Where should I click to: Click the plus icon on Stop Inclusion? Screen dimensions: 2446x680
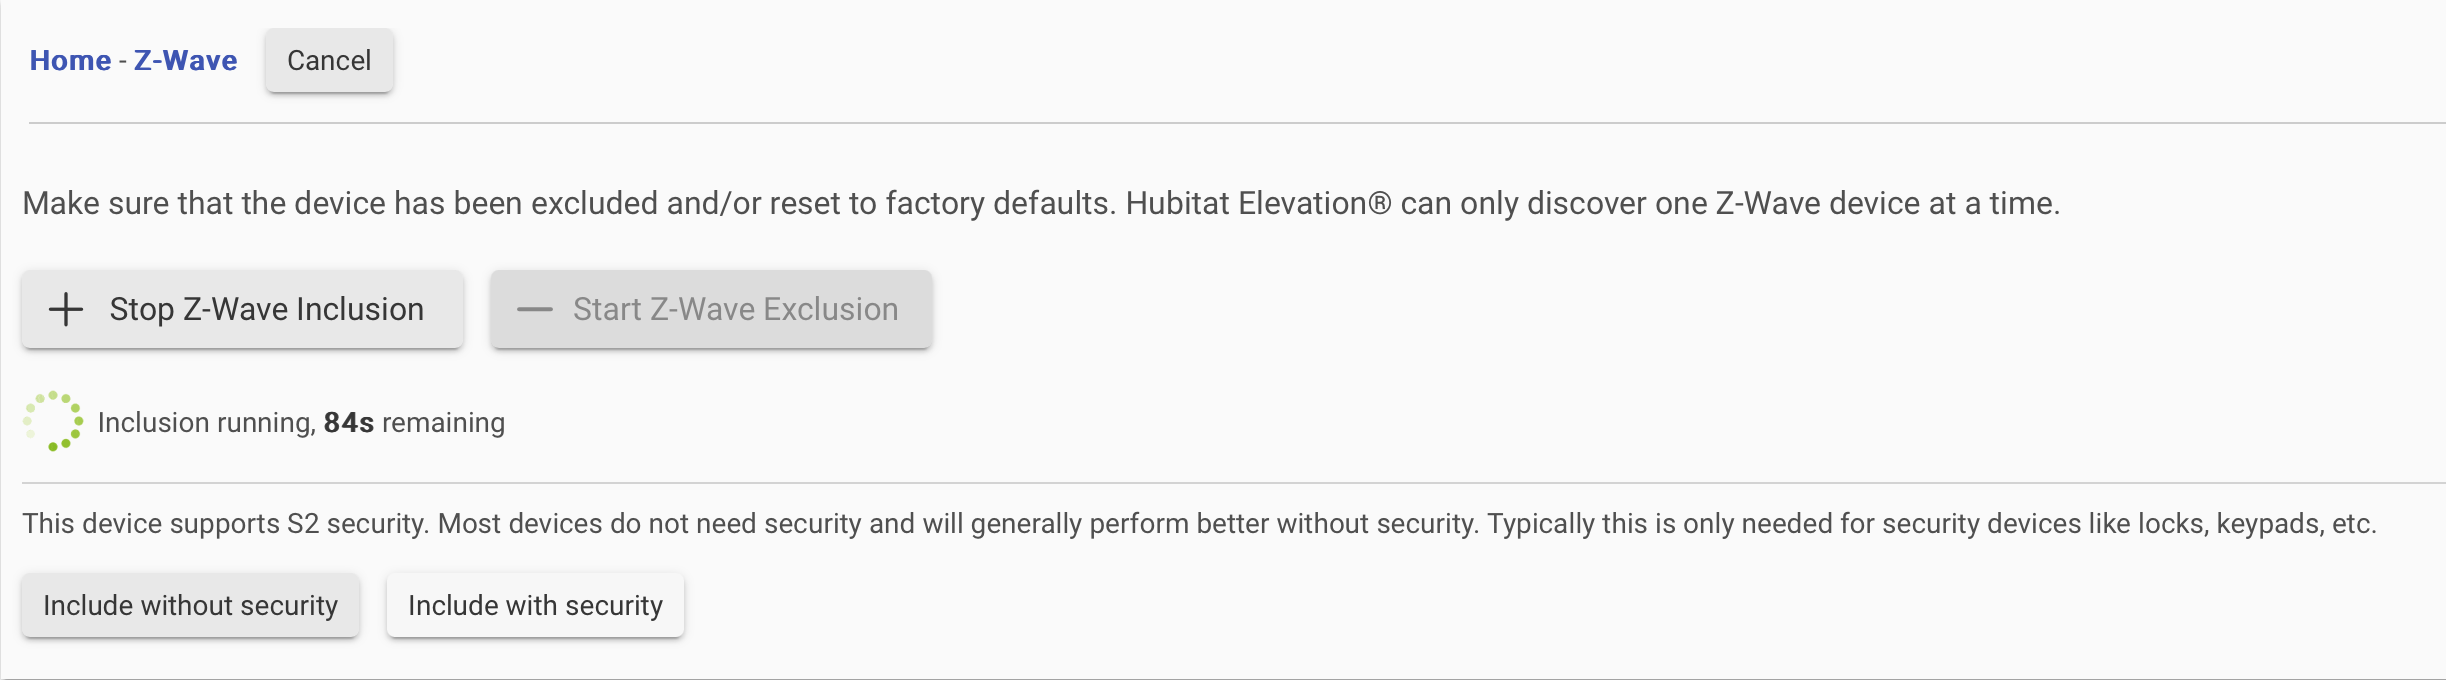coord(66,309)
